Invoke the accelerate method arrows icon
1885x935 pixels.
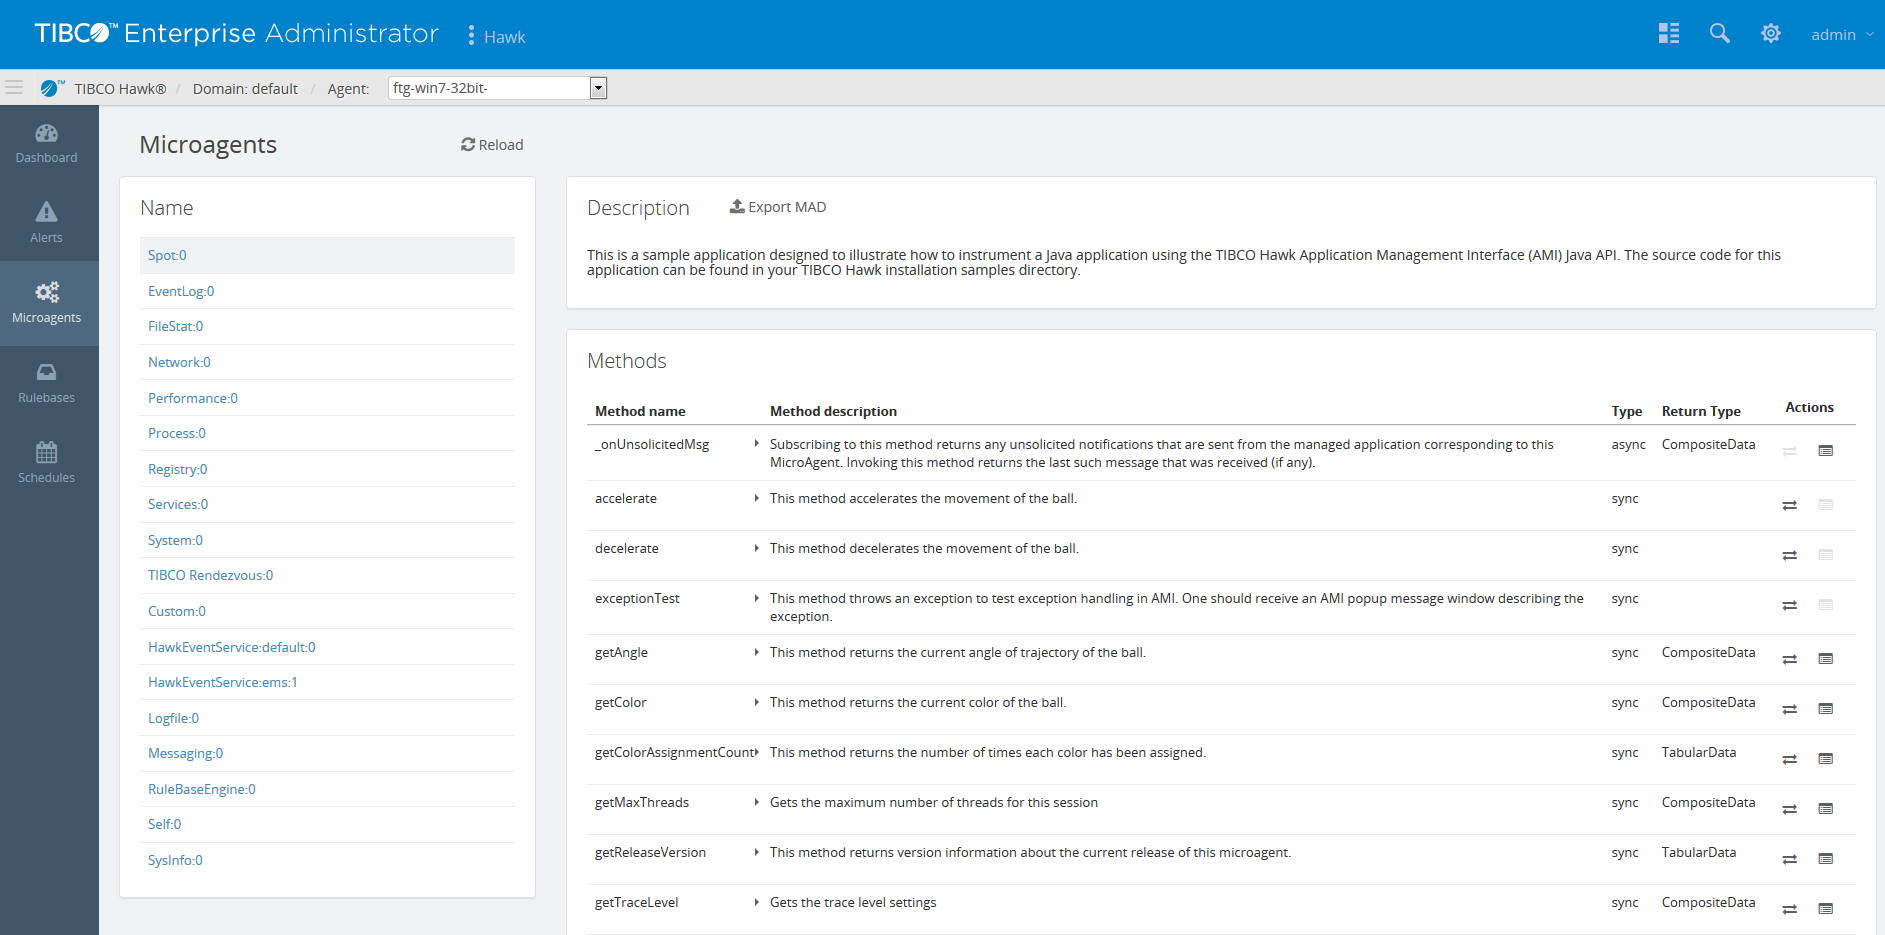pos(1789,505)
